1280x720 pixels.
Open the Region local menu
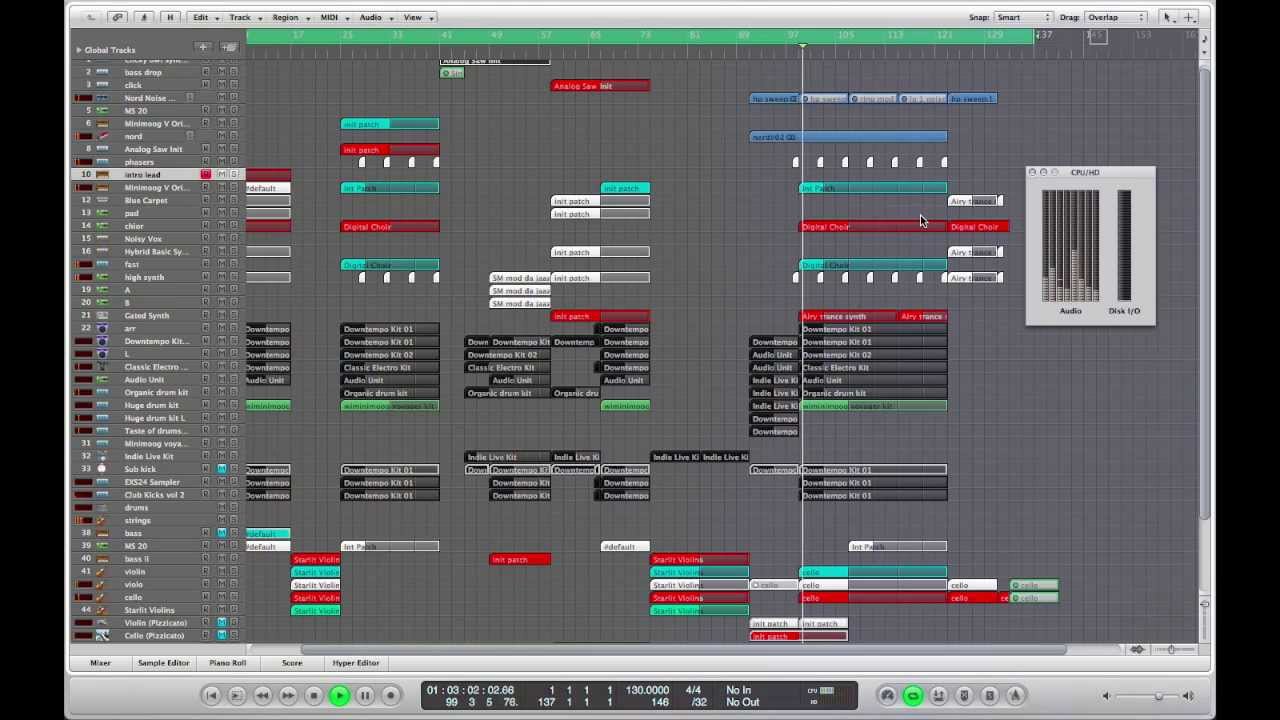(290, 17)
